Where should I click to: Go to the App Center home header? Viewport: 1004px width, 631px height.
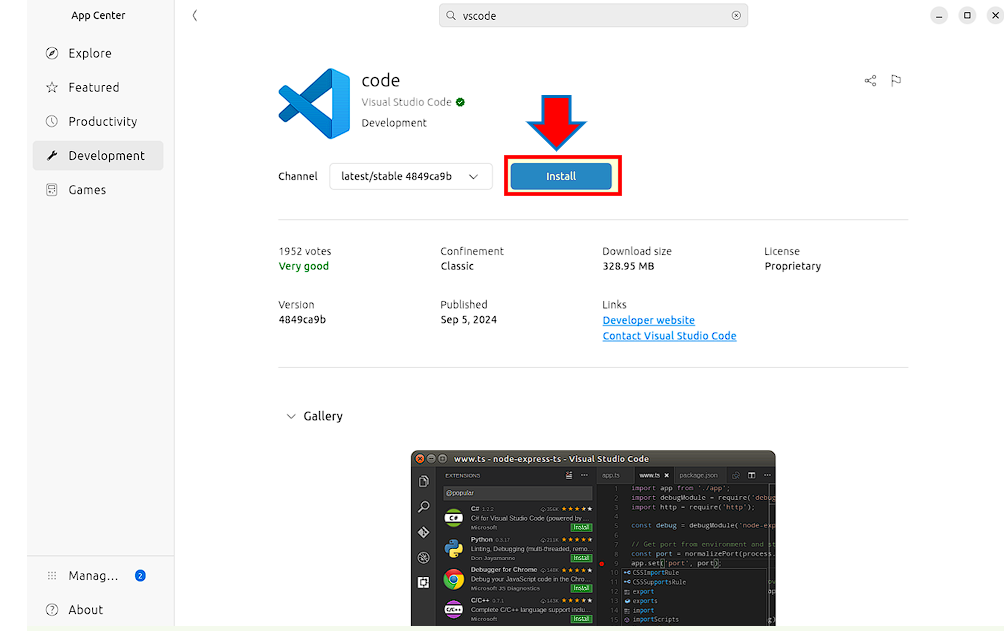[x=97, y=15]
